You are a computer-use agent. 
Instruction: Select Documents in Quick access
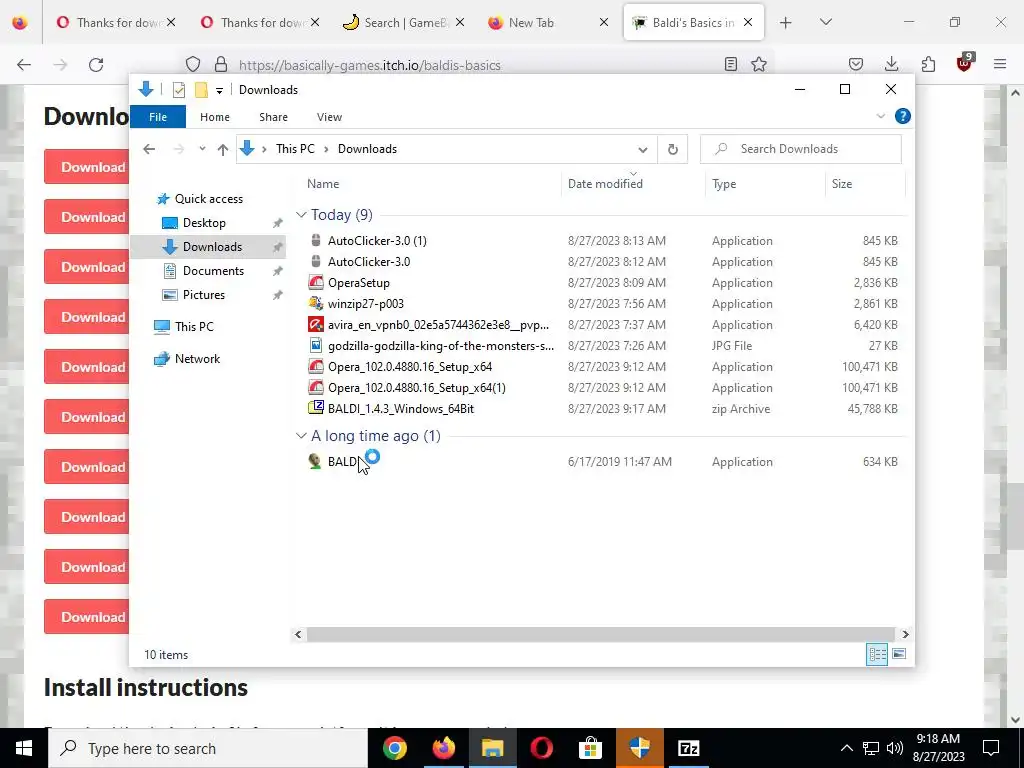(213, 271)
